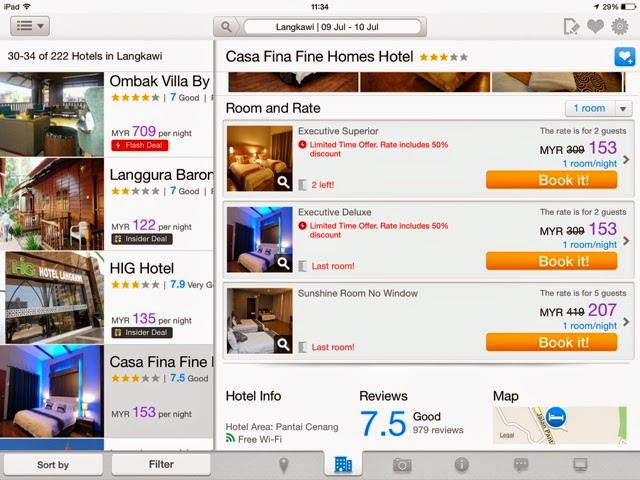Book the Sunshine Room No Window
Screen dimensions: 640x480
[x=551, y=342]
